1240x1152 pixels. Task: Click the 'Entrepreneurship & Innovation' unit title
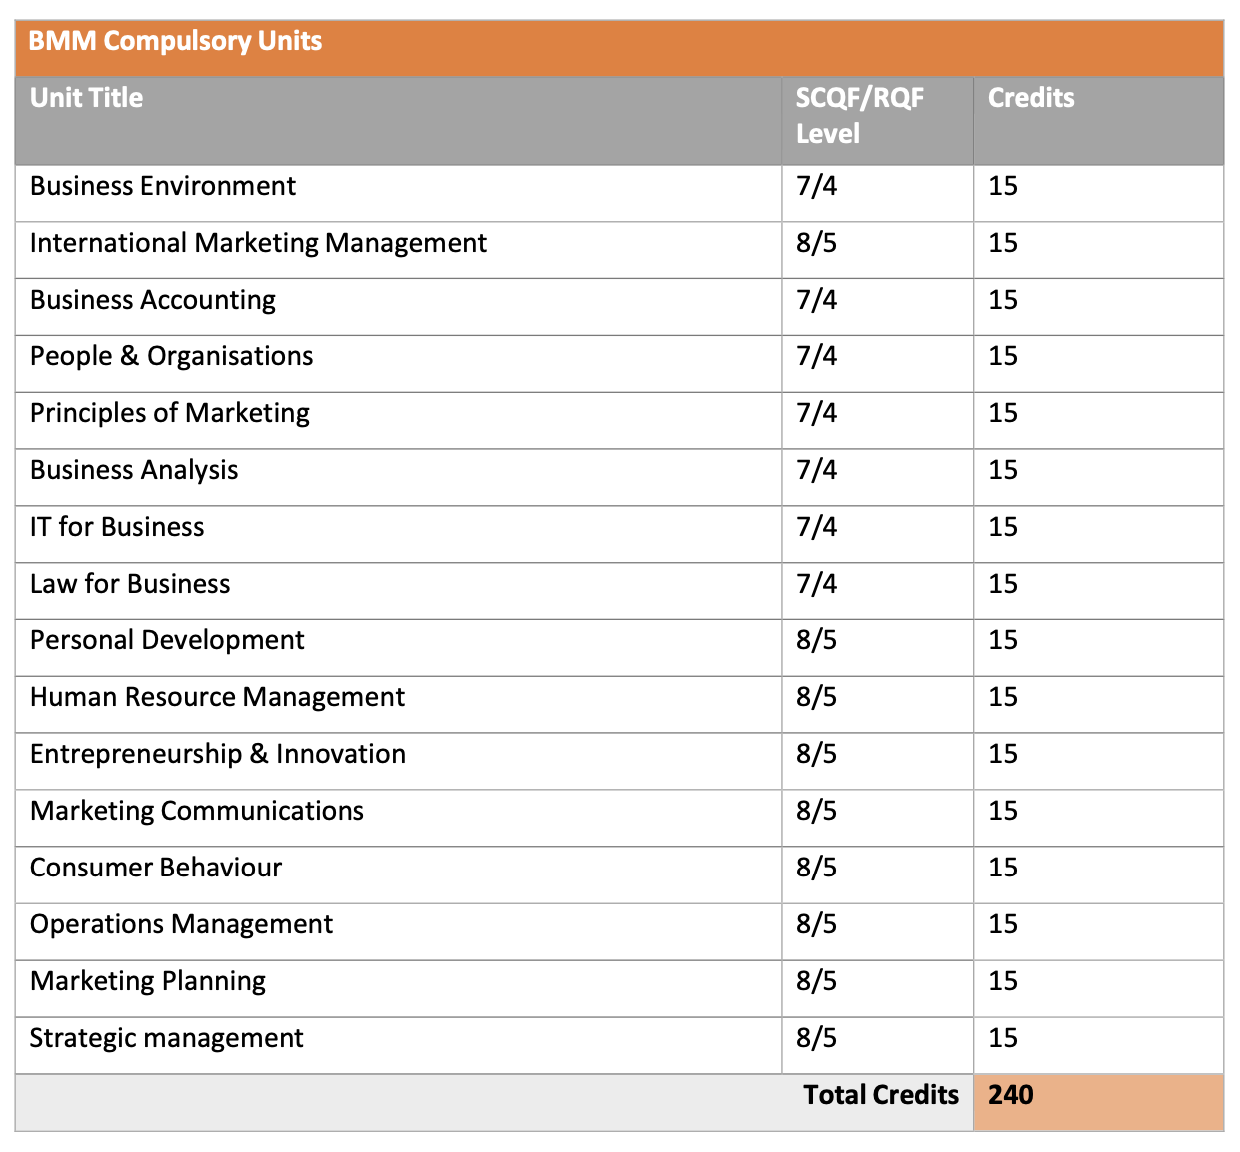coord(218,755)
